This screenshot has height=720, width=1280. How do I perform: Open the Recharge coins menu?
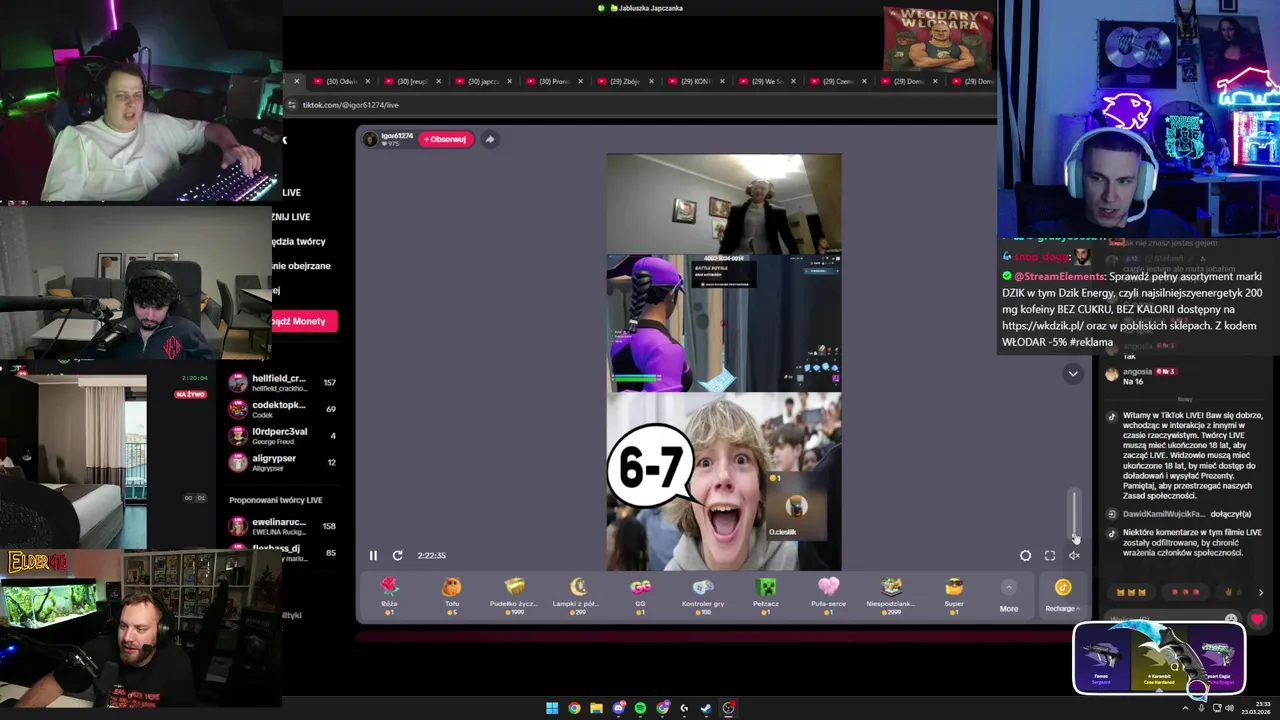[x=1062, y=594]
